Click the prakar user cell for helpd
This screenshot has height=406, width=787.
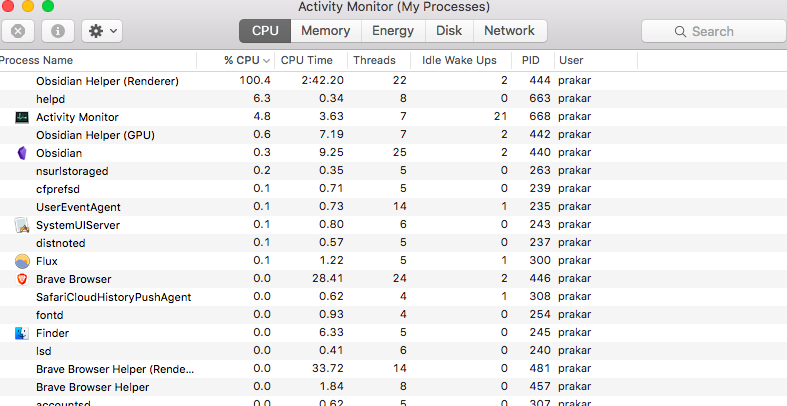click(x=574, y=98)
